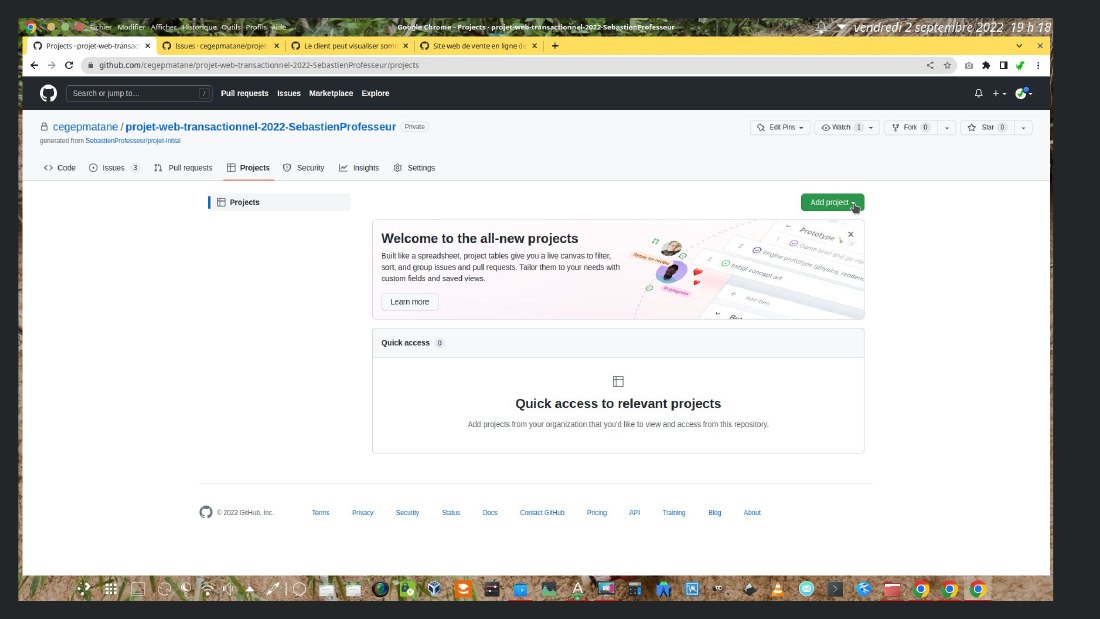Bookmark this page with the star icon
The width and height of the screenshot is (1100, 619).
tap(947, 65)
